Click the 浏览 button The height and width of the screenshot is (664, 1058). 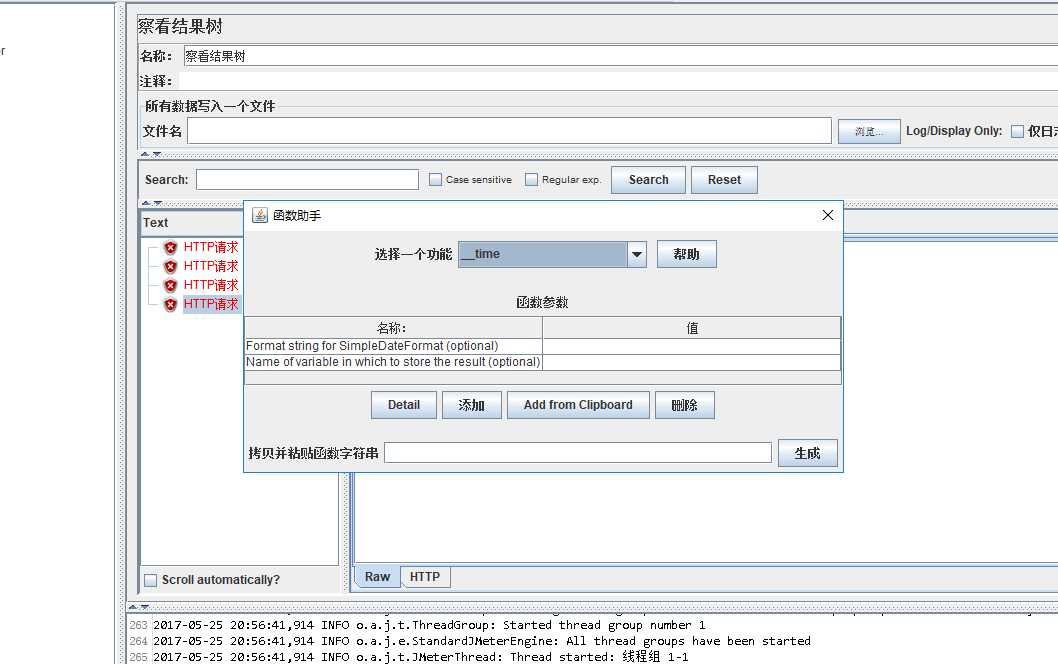tap(869, 131)
